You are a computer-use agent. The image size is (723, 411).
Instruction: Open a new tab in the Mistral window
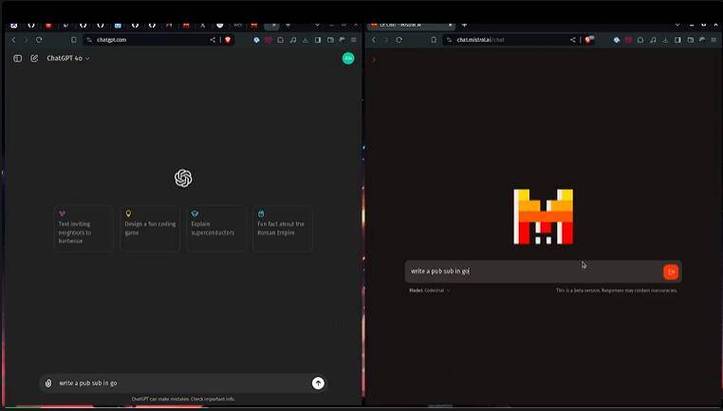click(464, 25)
